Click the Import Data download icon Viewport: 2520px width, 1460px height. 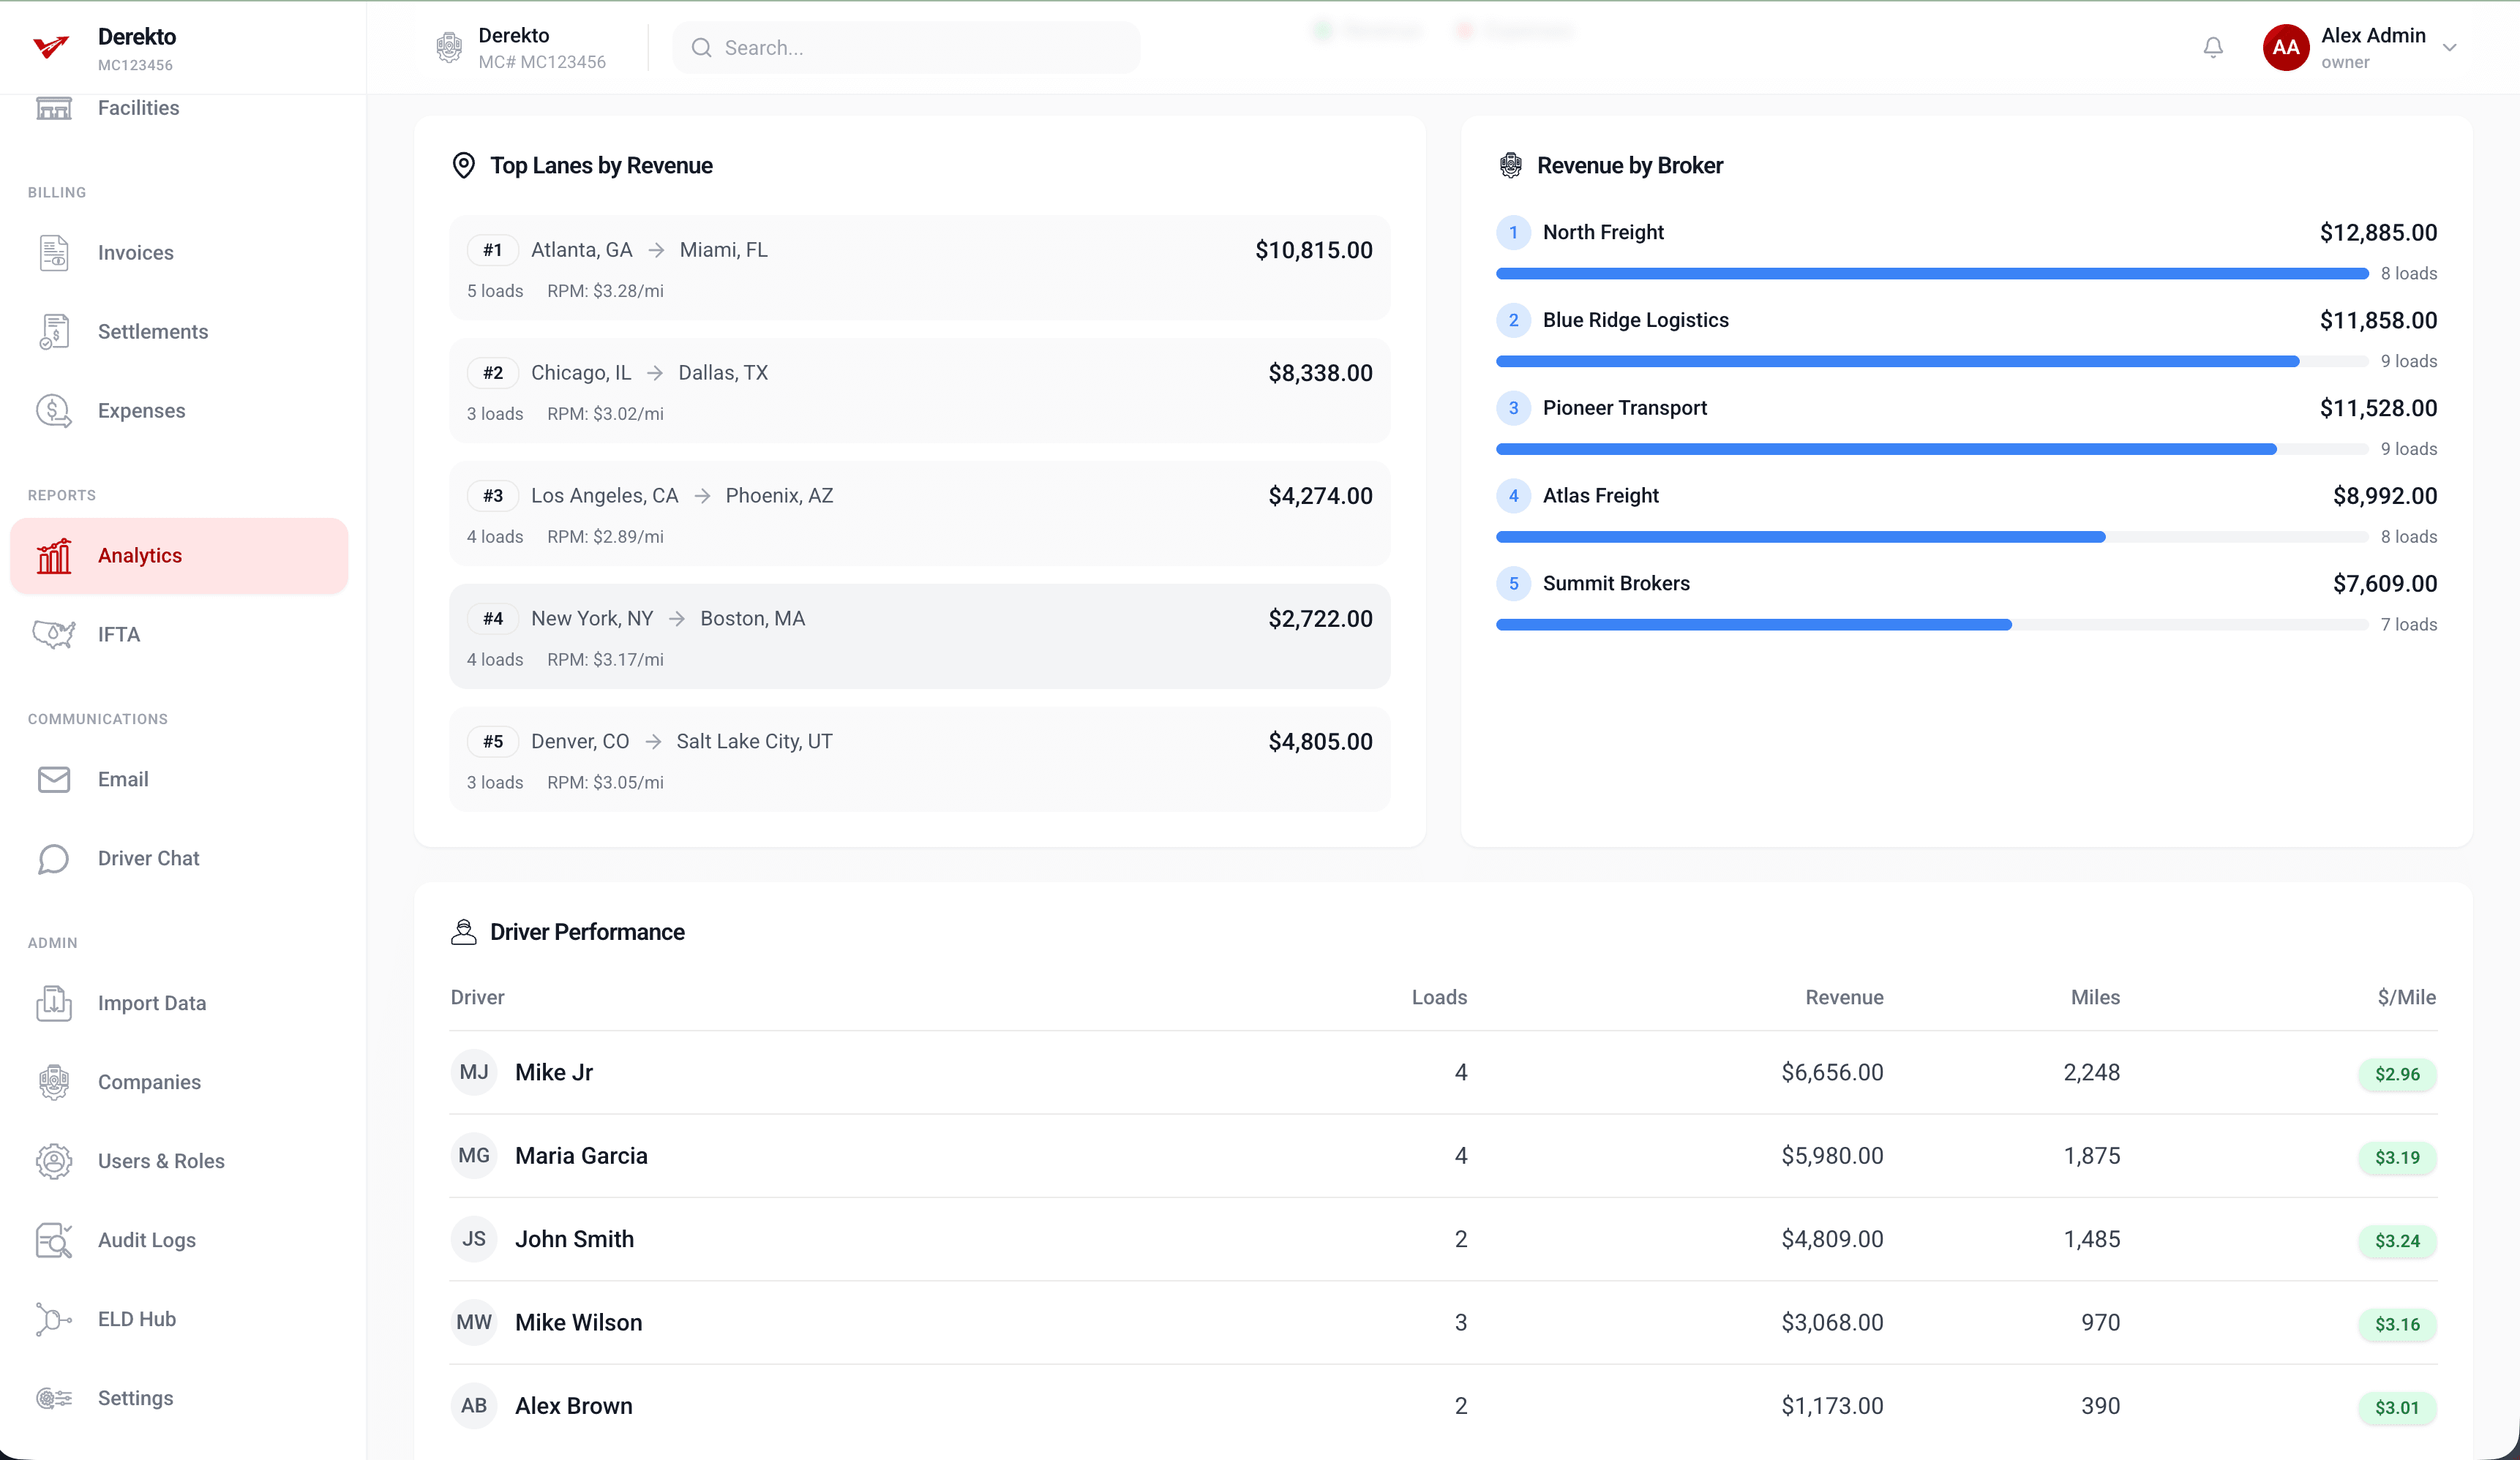(x=54, y=1003)
